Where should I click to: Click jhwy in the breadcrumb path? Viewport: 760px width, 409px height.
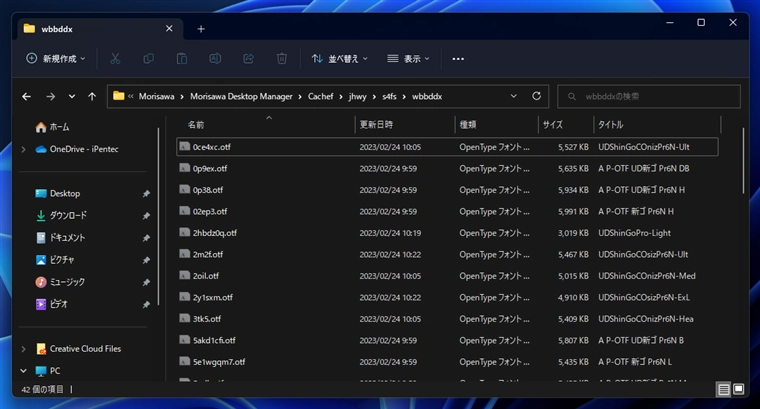358,96
